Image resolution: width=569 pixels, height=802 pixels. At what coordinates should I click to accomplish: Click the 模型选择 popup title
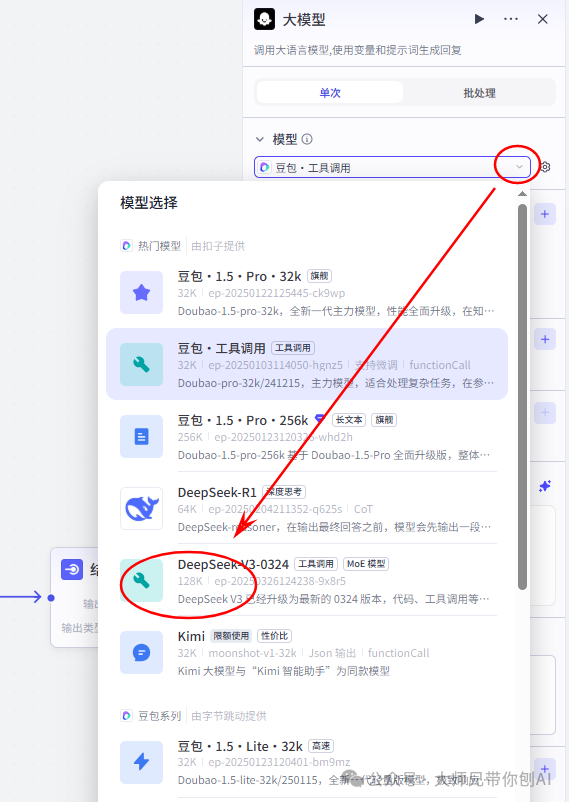coord(149,203)
